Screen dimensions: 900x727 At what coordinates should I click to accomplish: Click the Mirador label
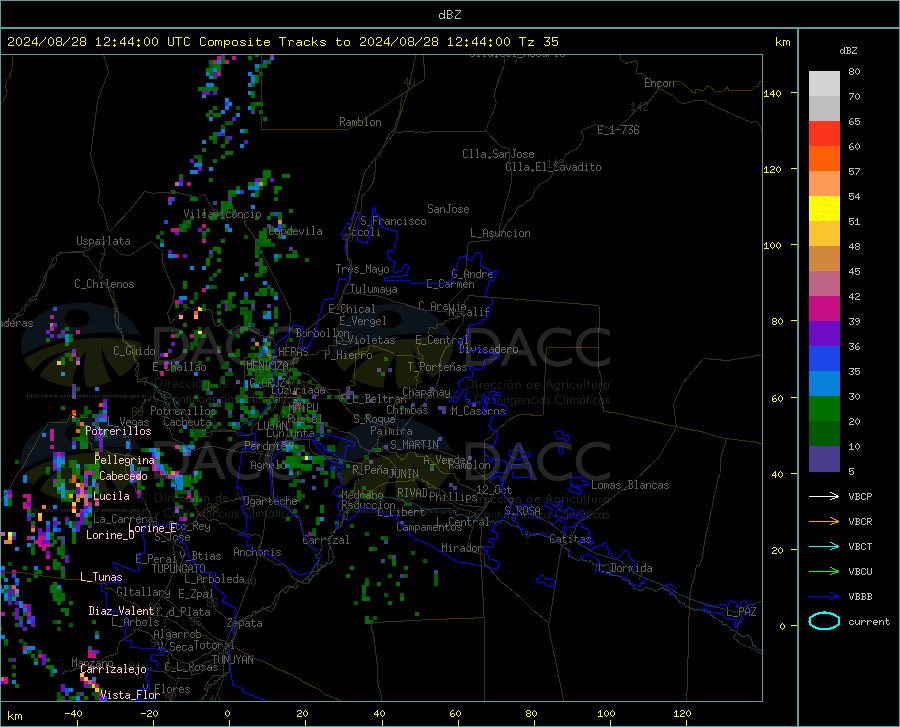(x=462, y=548)
